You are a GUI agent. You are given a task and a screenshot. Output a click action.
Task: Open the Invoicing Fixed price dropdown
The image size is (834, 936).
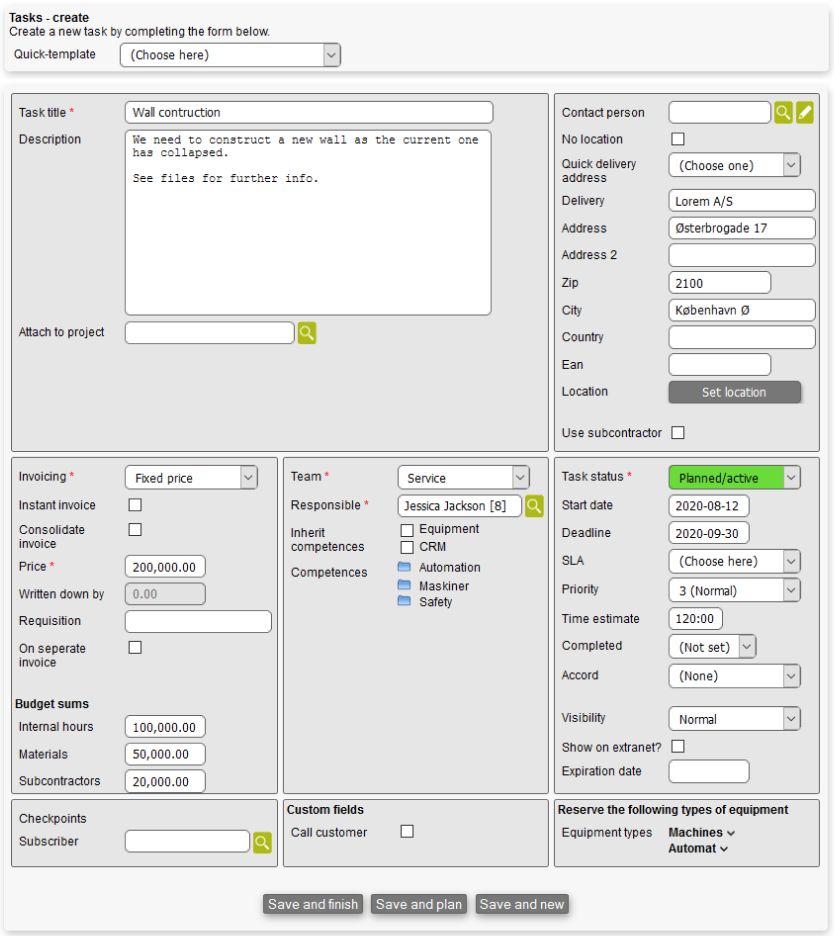[191, 478]
